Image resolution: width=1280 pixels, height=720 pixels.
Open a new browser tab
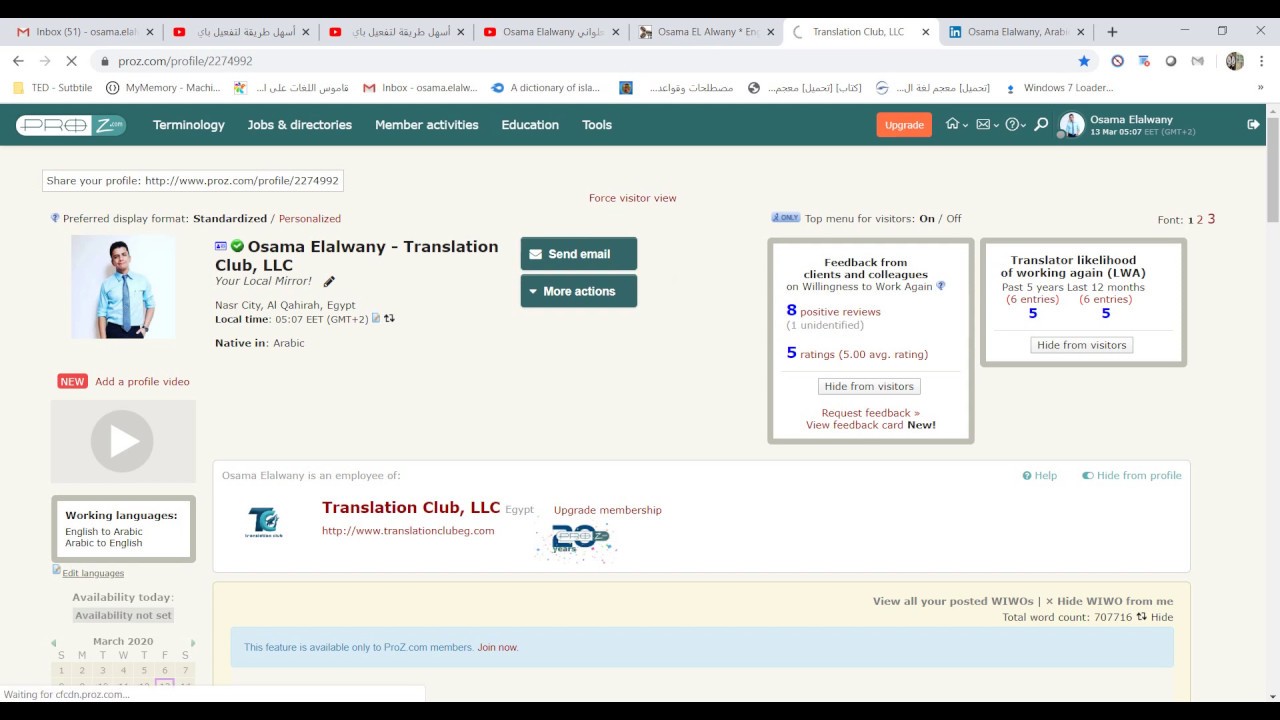click(x=1112, y=32)
